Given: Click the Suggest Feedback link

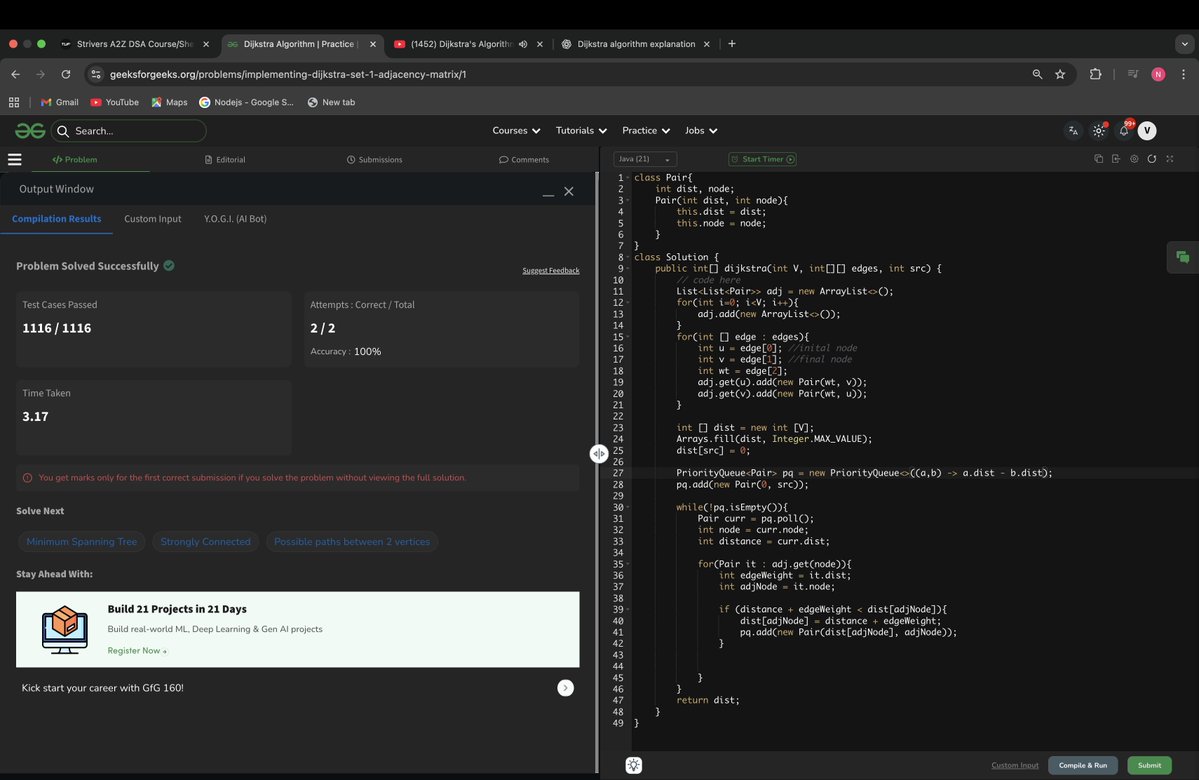Looking at the screenshot, I should click(x=551, y=271).
